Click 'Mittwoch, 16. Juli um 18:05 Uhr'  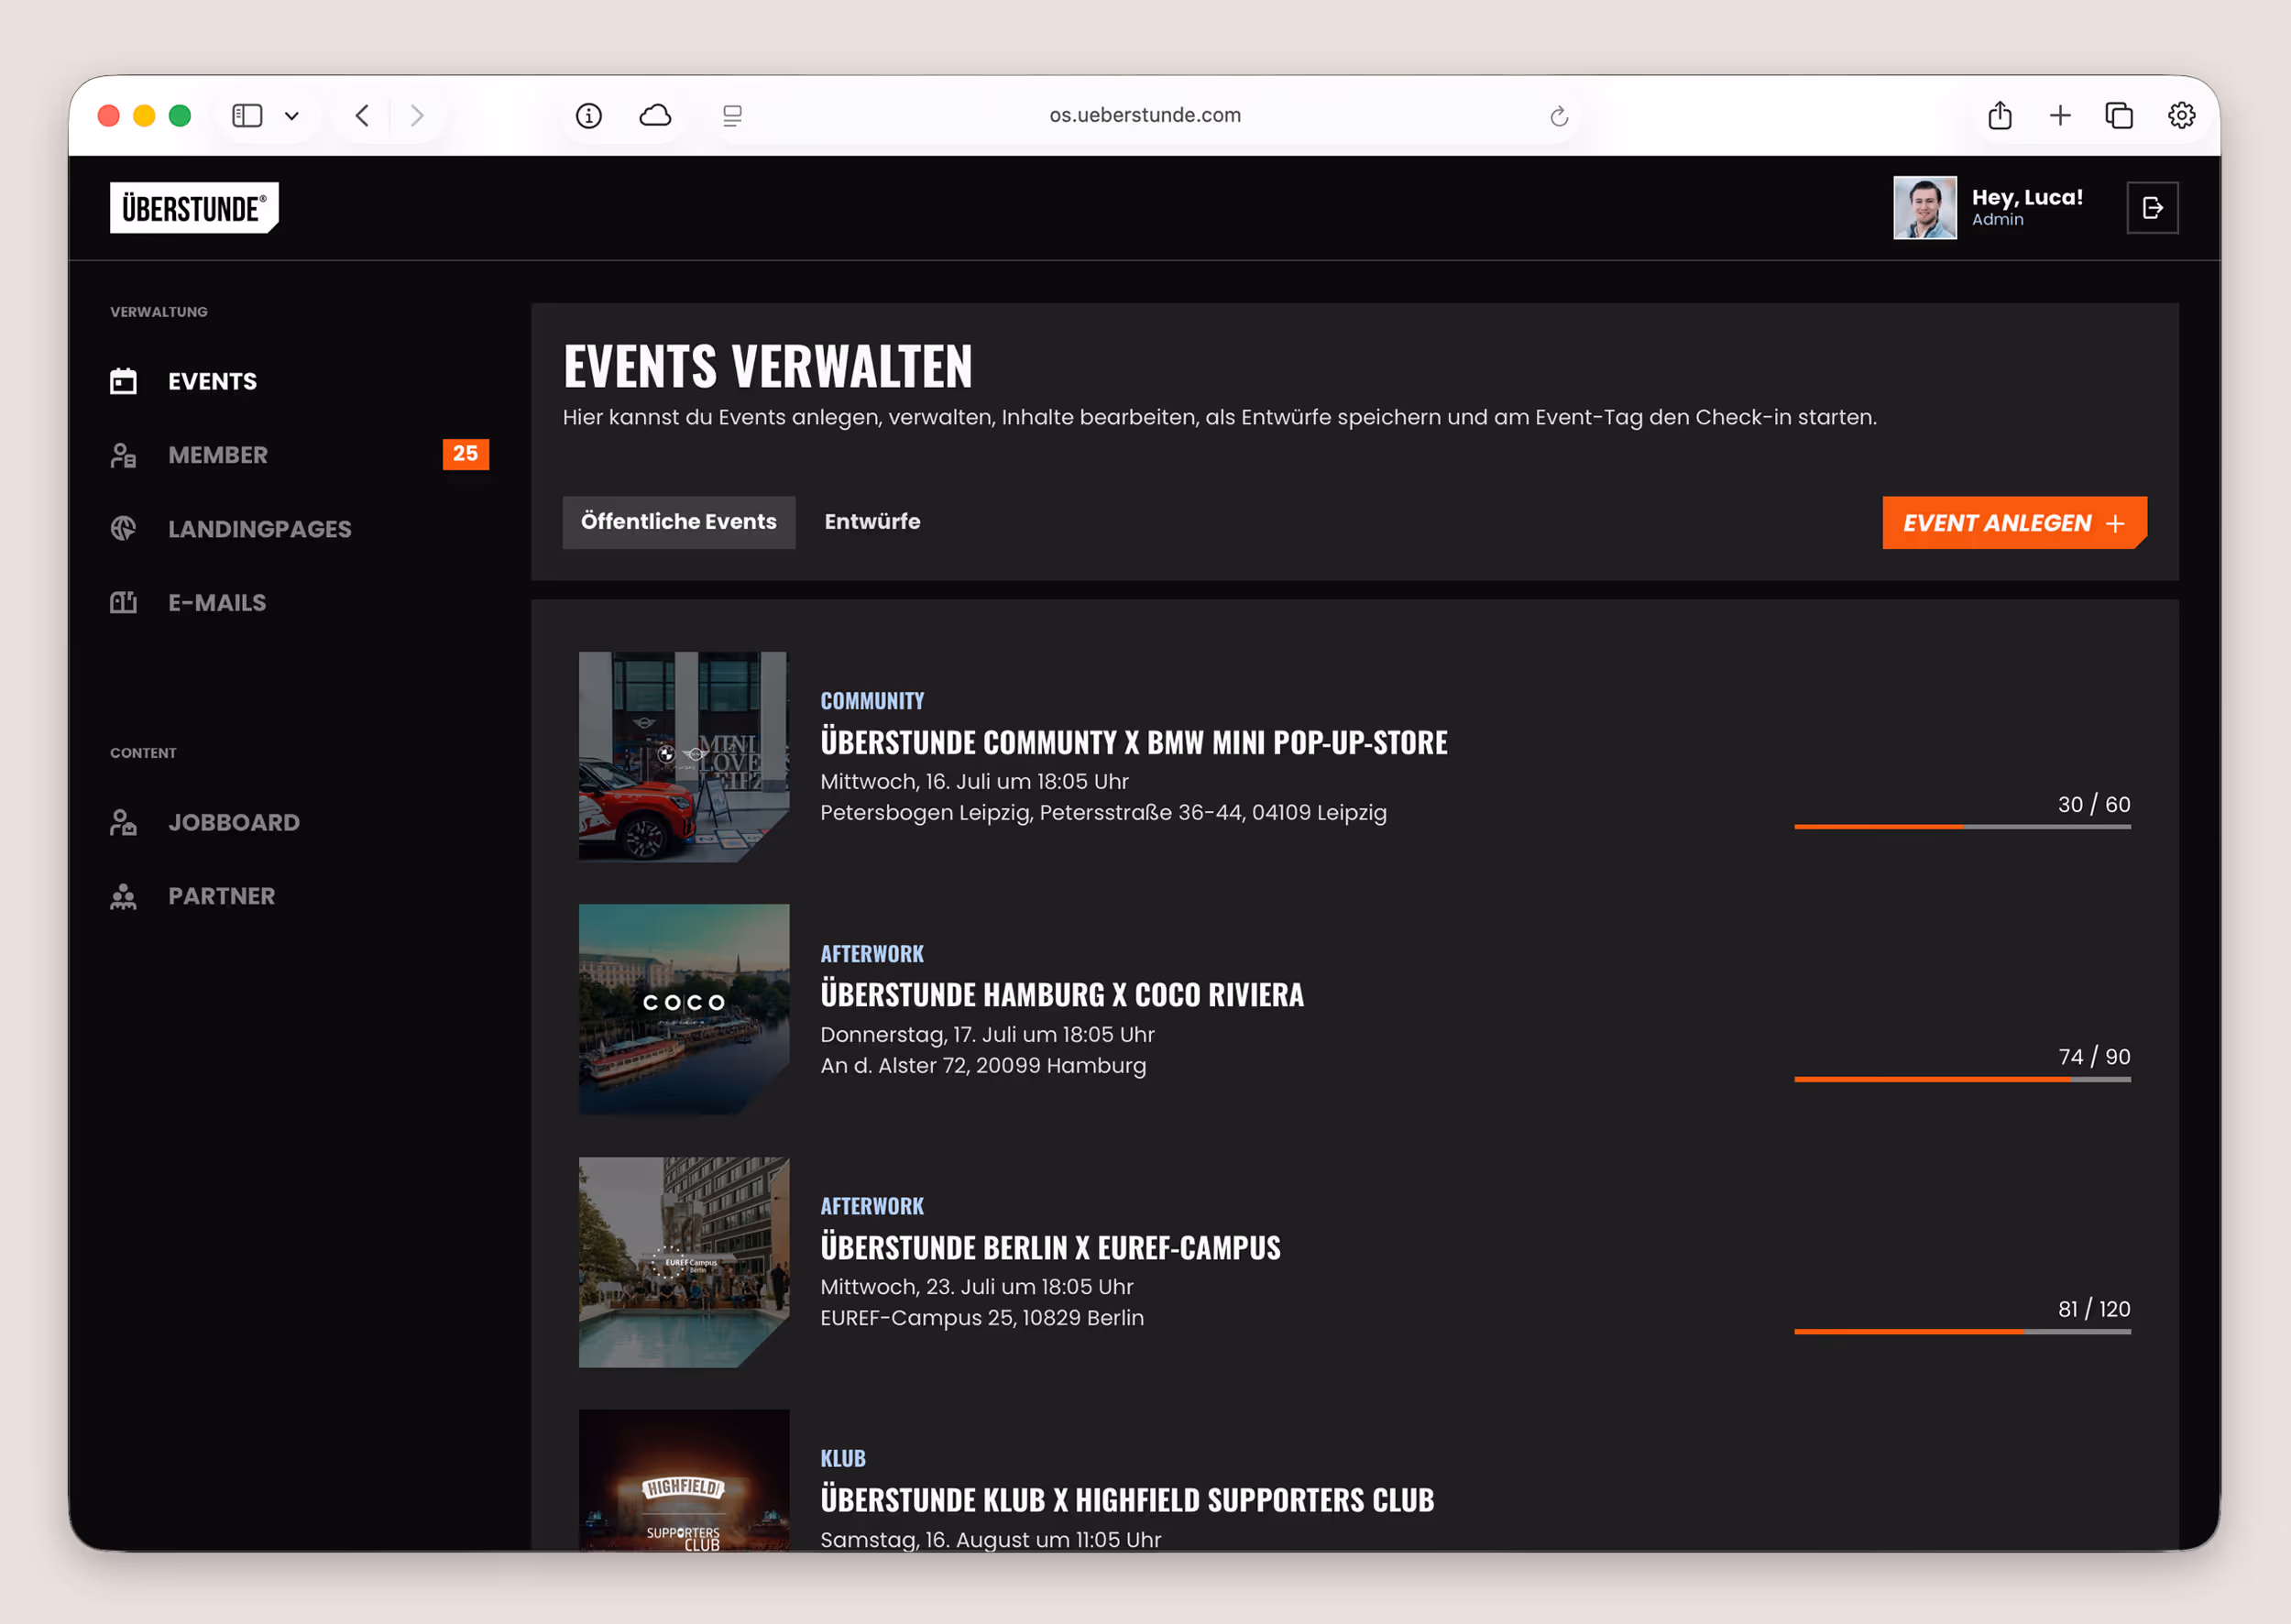[974, 781]
